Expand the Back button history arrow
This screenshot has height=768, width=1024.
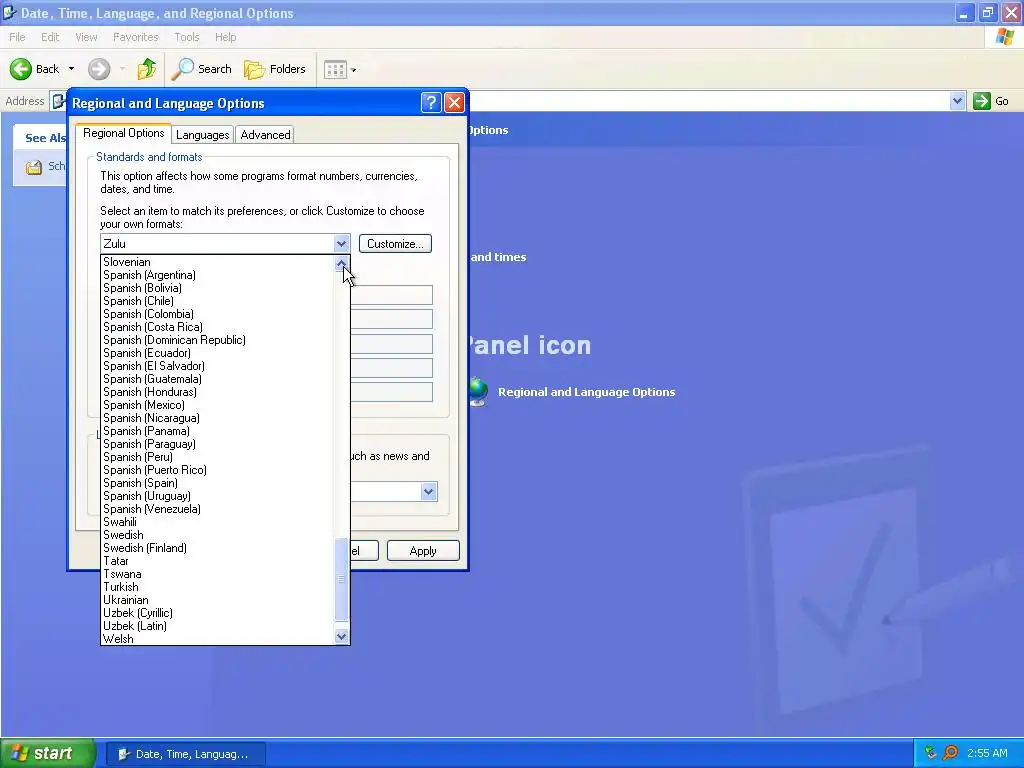point(71,69)
